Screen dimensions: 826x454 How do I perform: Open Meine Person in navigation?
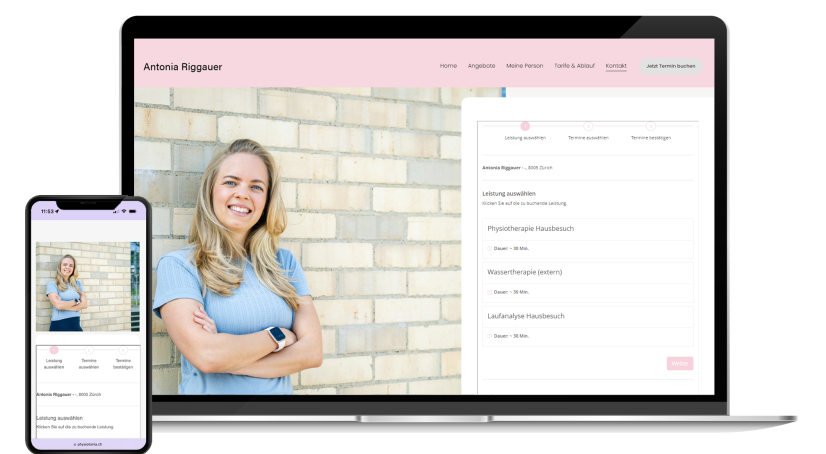click(x=525, y=66)
